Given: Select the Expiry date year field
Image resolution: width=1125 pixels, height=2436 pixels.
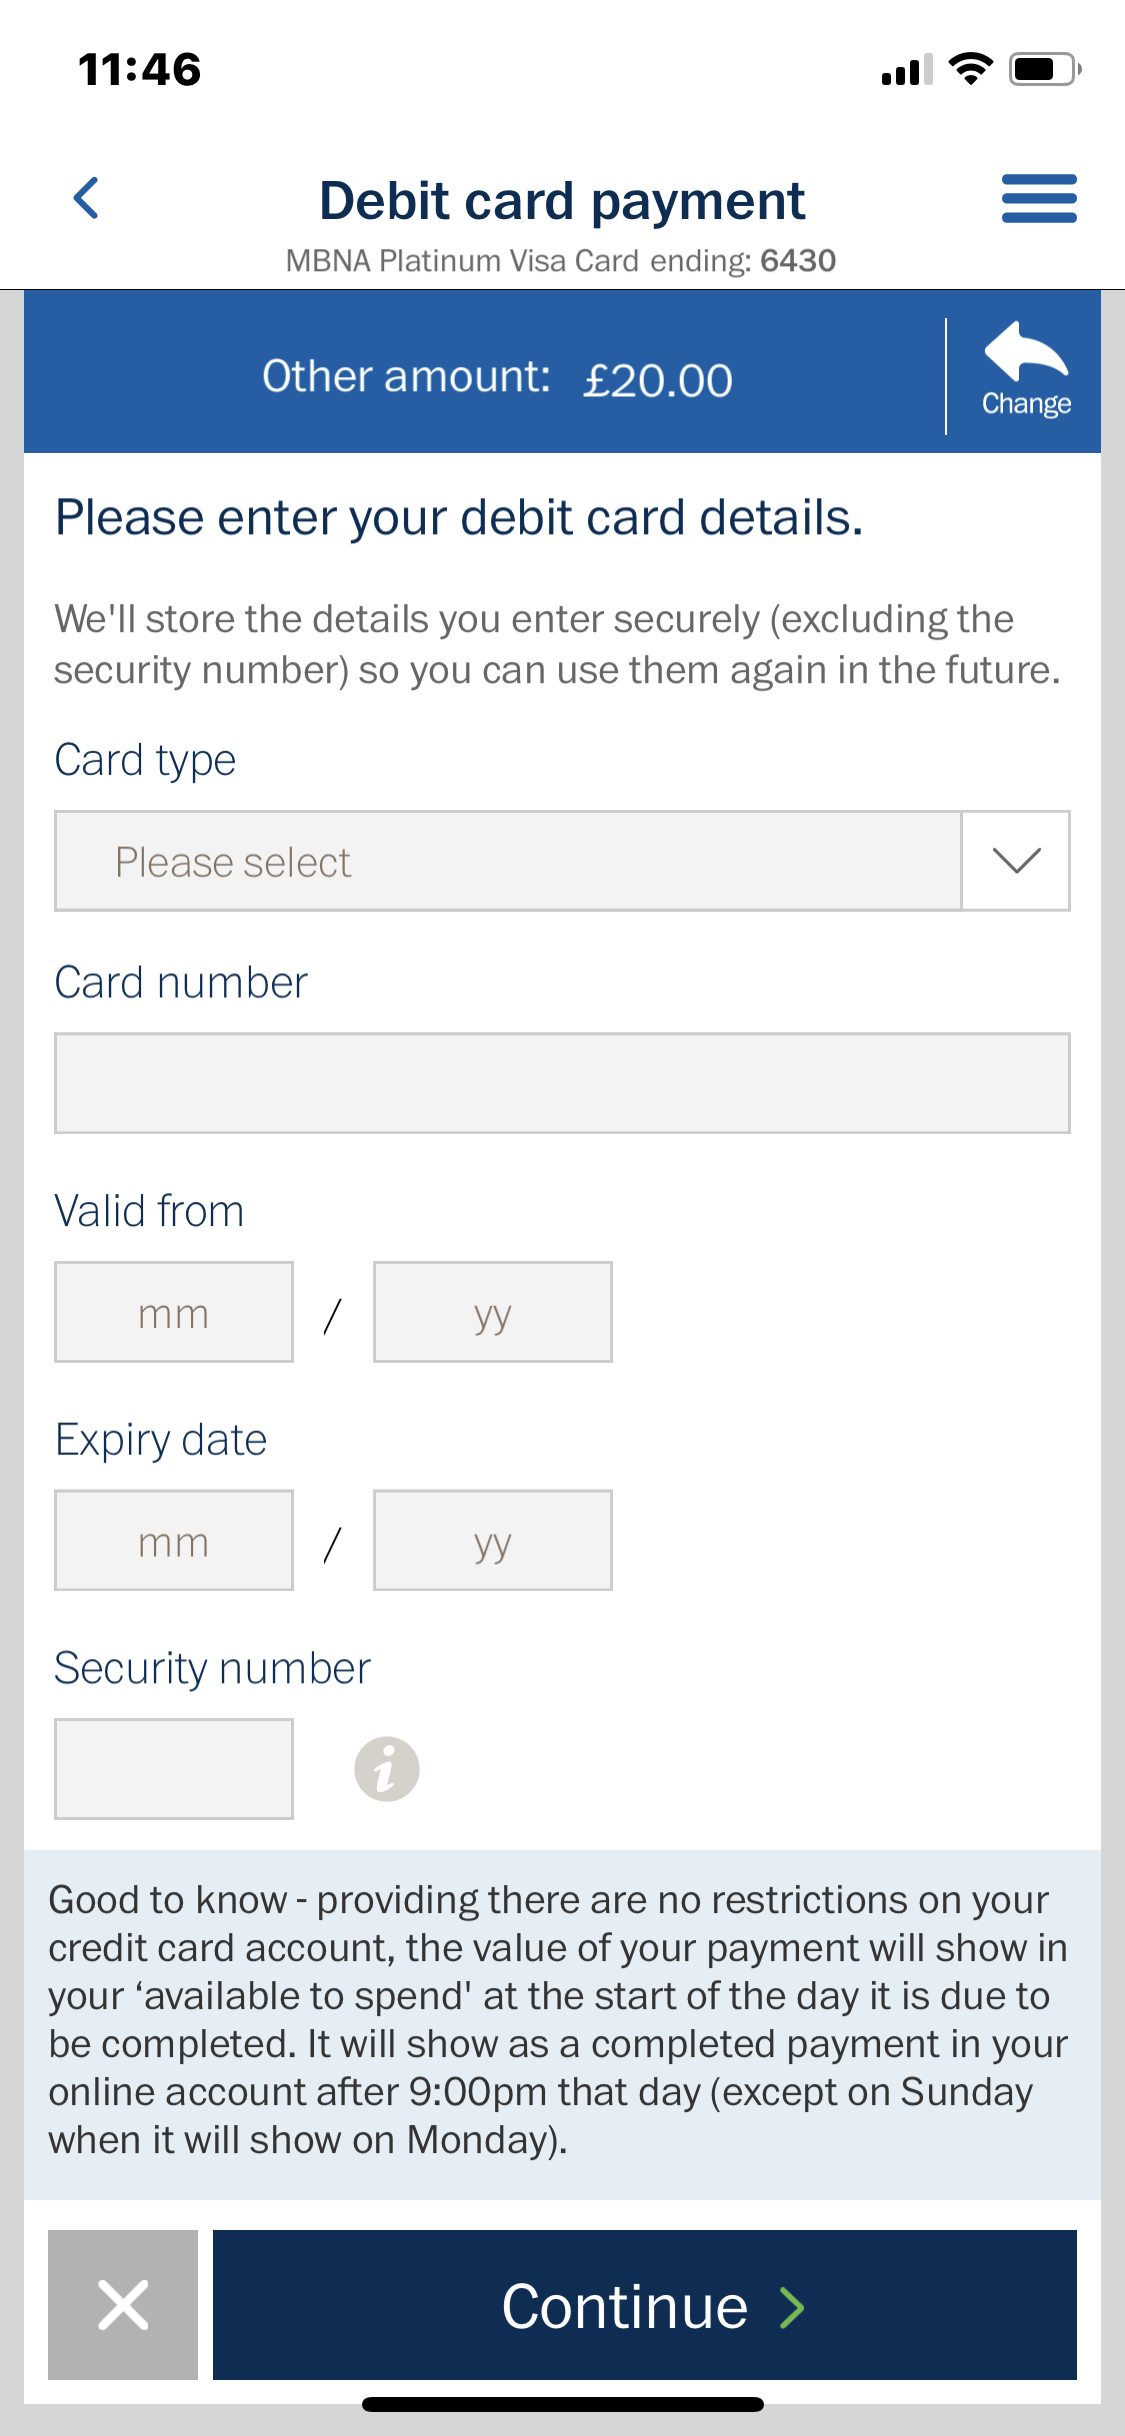Looking at the screenshot, I should coord(493,1540).
